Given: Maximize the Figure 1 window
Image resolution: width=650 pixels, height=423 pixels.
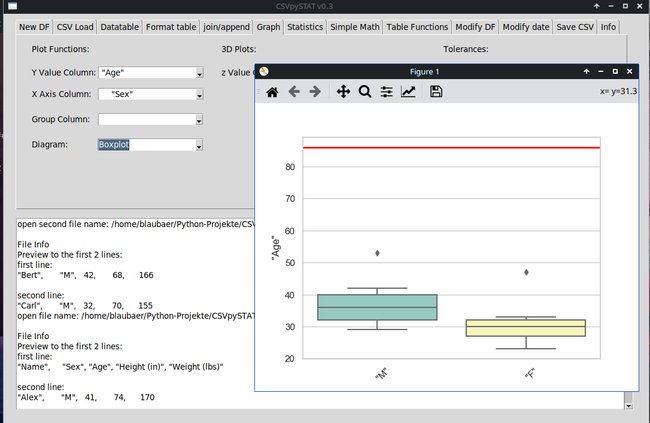Looking at the screenshot, I should pos(615,71).
